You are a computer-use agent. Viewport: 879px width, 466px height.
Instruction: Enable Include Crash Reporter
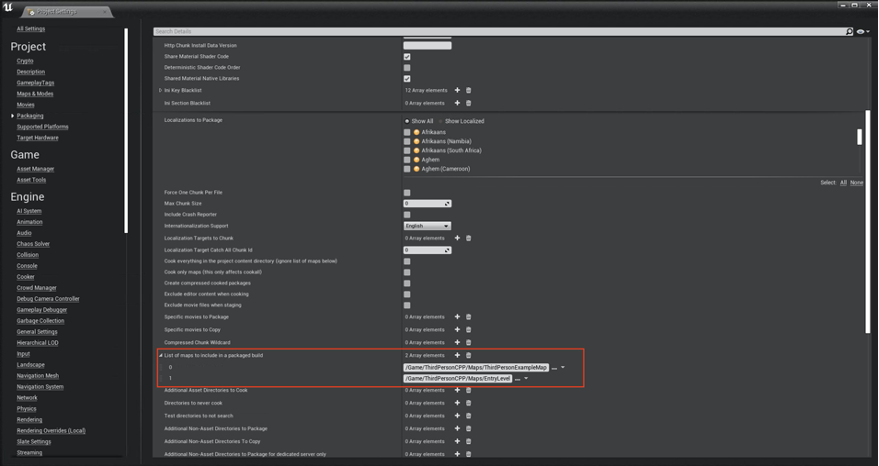pos(407,215)
